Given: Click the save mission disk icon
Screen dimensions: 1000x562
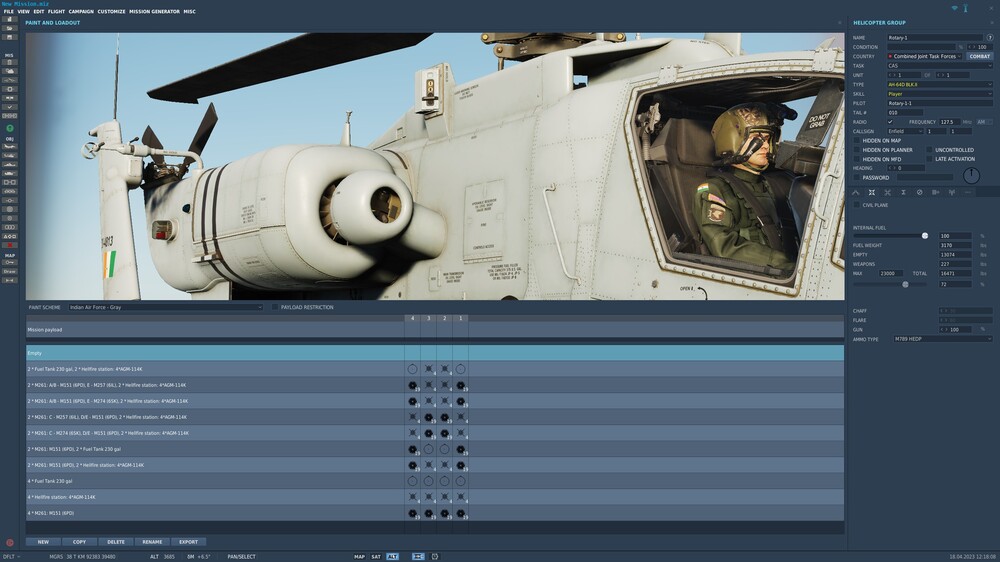Looking at the screenshot, I should [10, 38].
